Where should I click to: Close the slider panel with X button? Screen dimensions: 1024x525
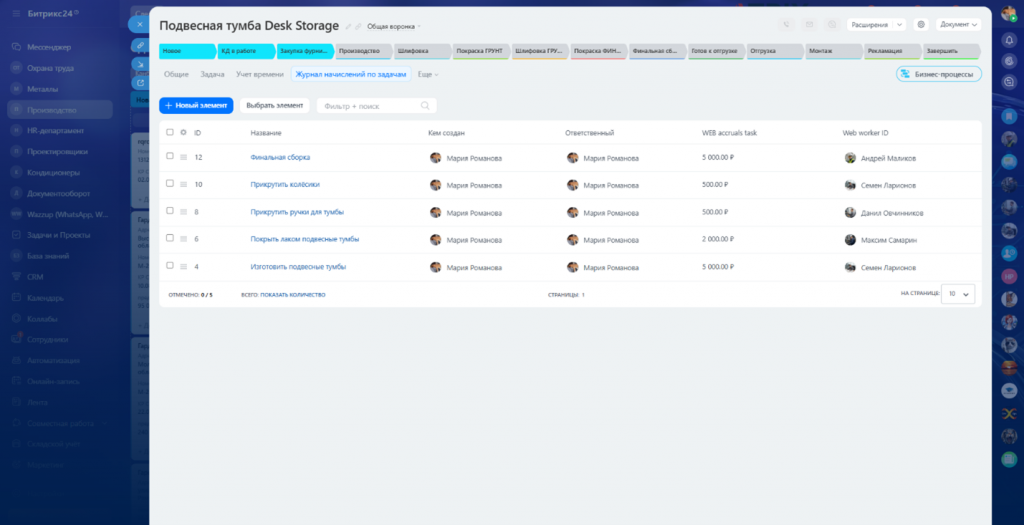pyautogui.click(x=139, y=25)
